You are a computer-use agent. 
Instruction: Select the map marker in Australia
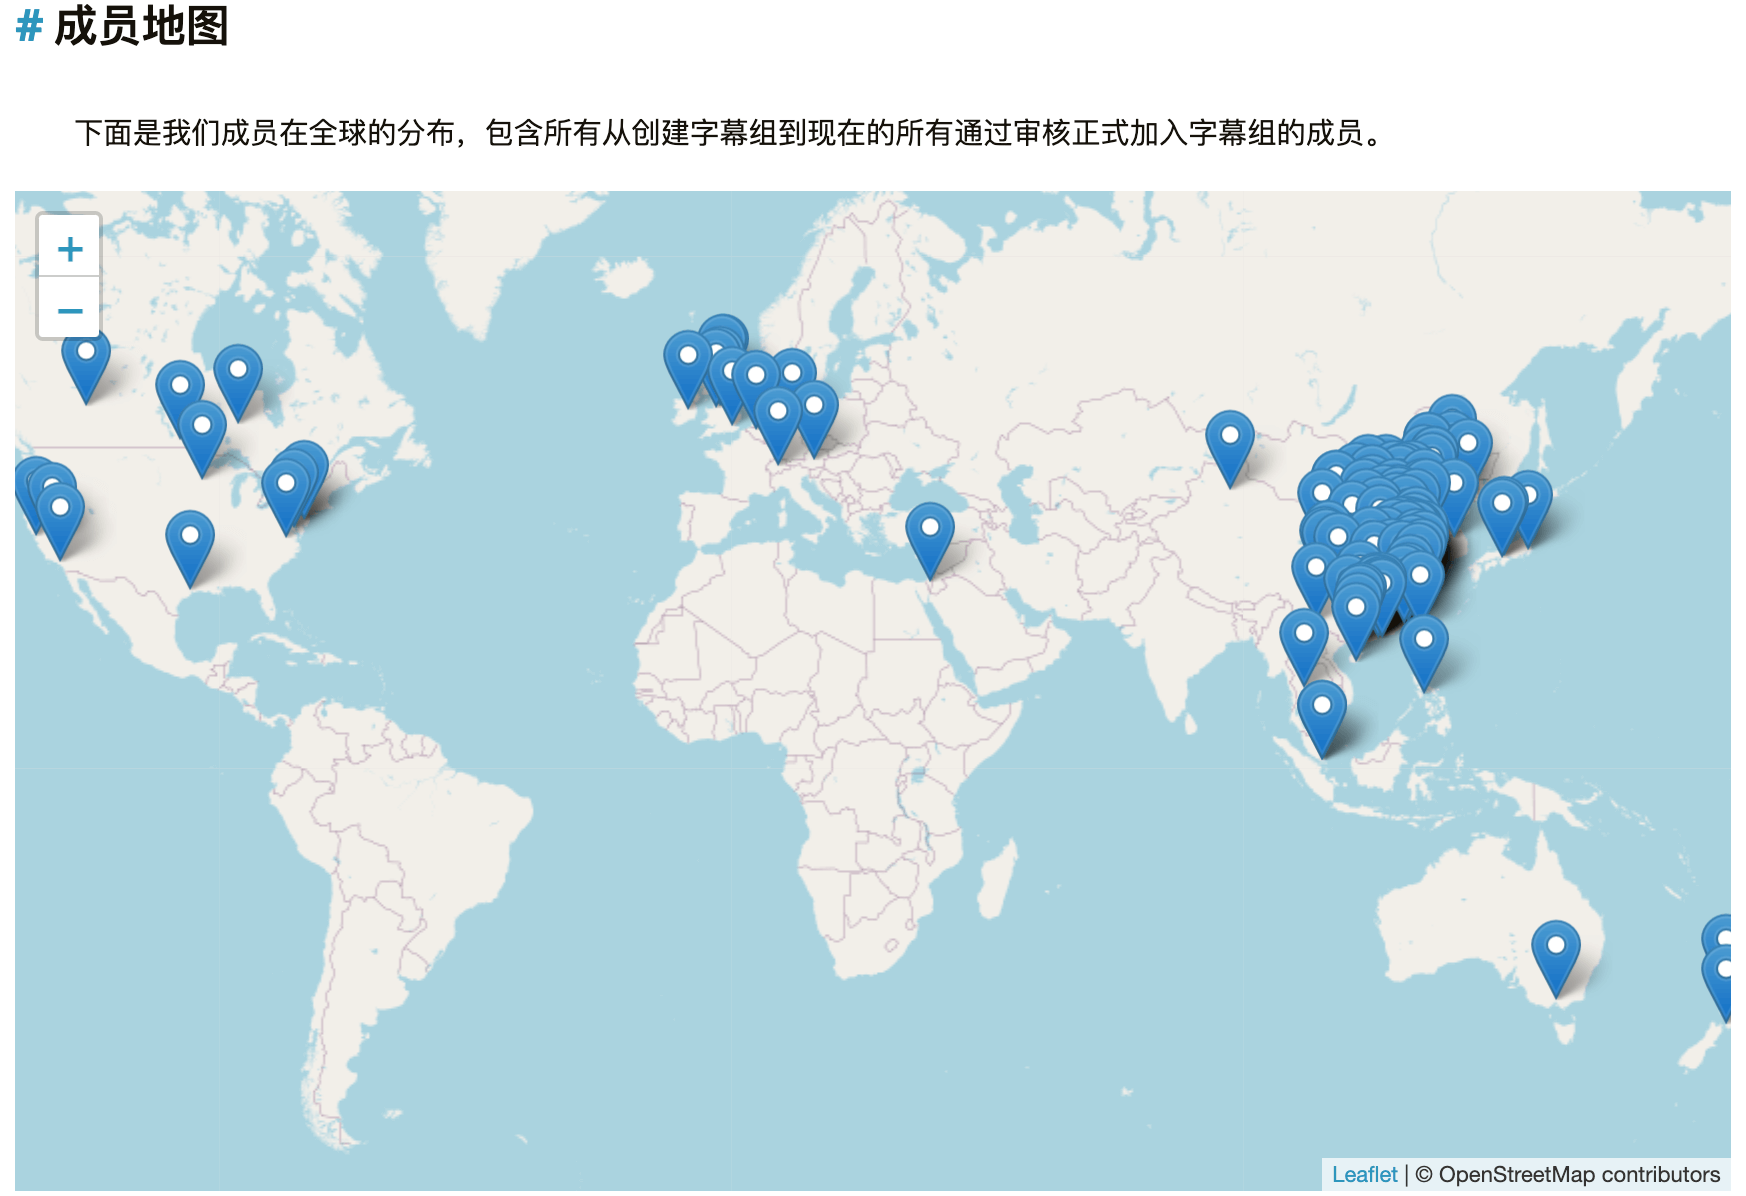(x=1556, y=953)
